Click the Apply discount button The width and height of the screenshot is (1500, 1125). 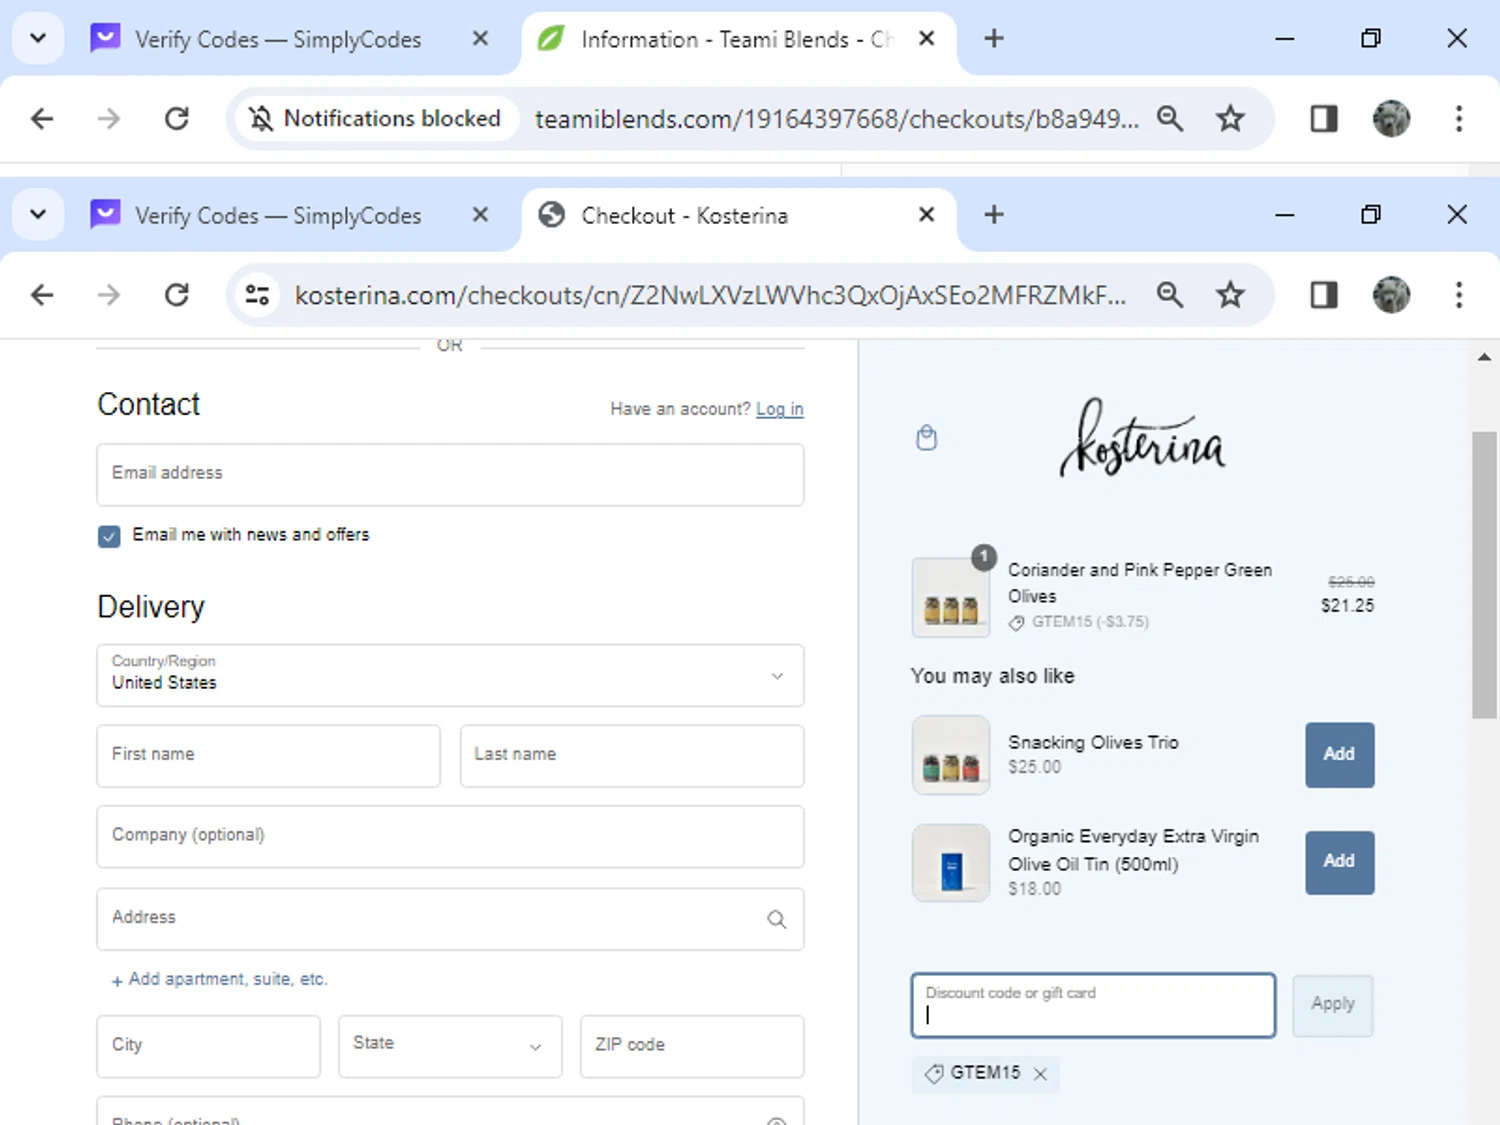[1333, 1005]
